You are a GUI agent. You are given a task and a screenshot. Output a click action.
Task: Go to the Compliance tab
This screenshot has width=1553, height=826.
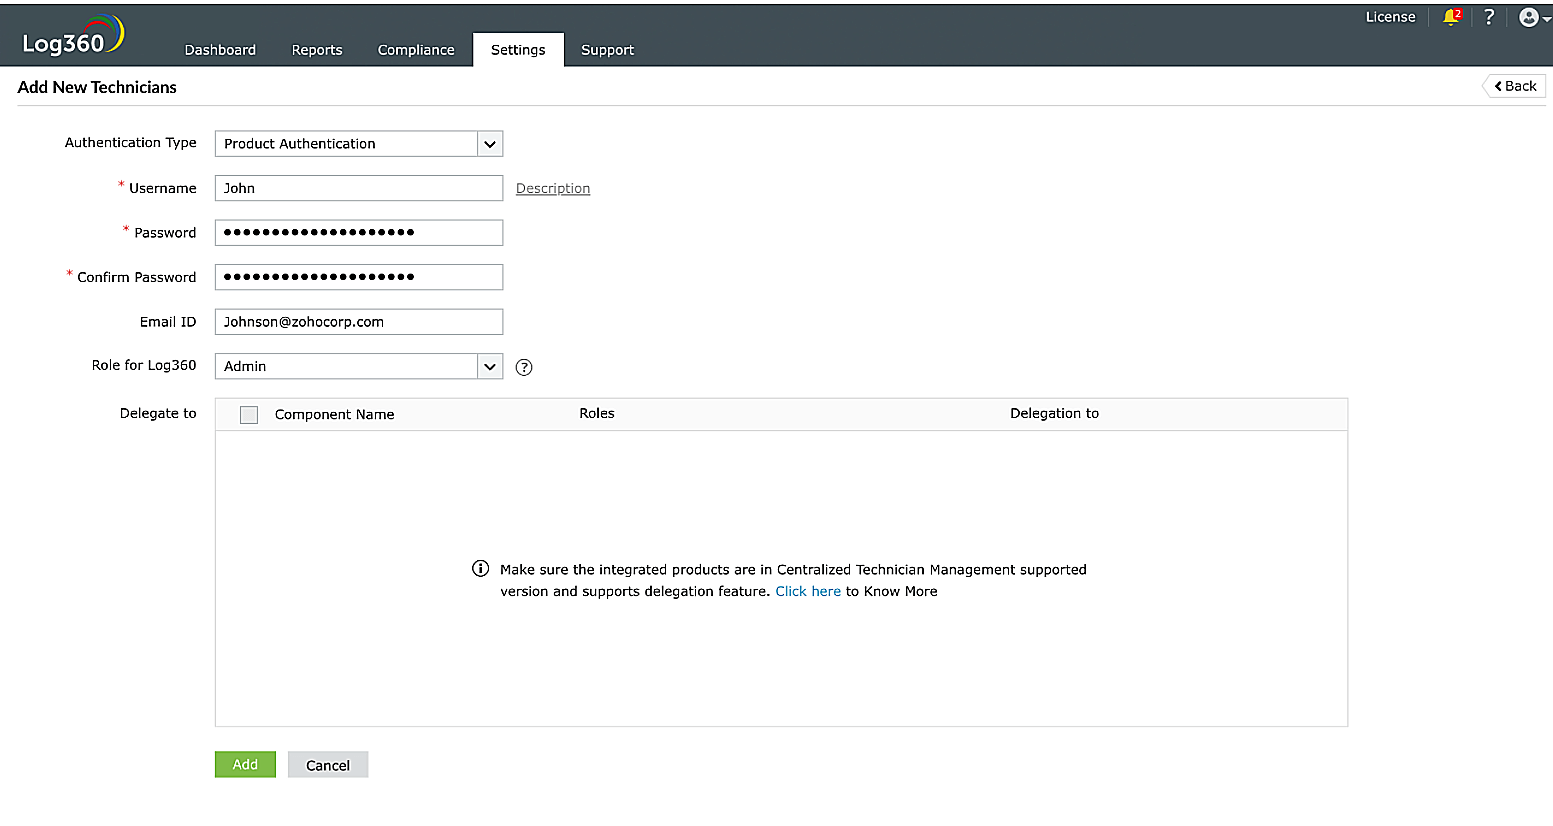pos(416,50)
